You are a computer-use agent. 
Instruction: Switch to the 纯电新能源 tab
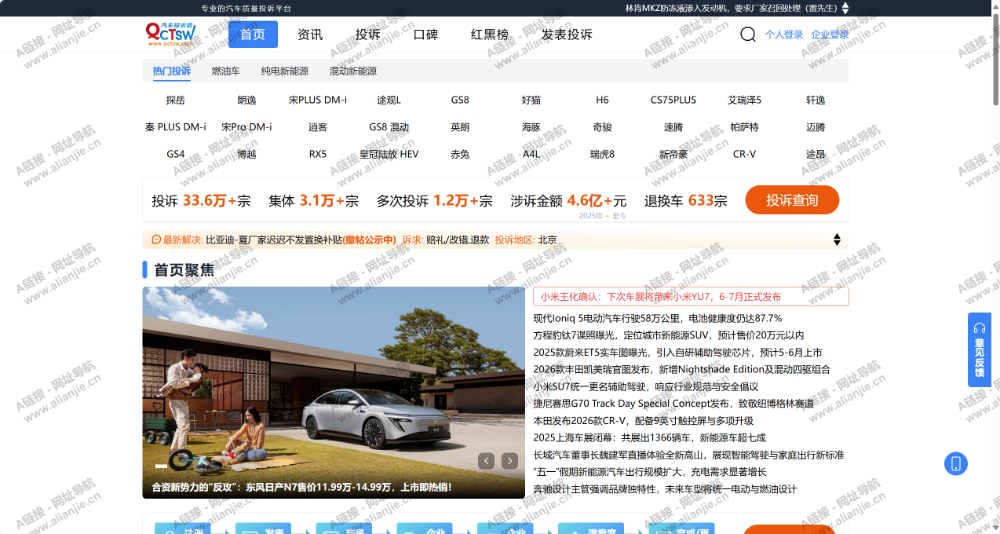point(284,71)
